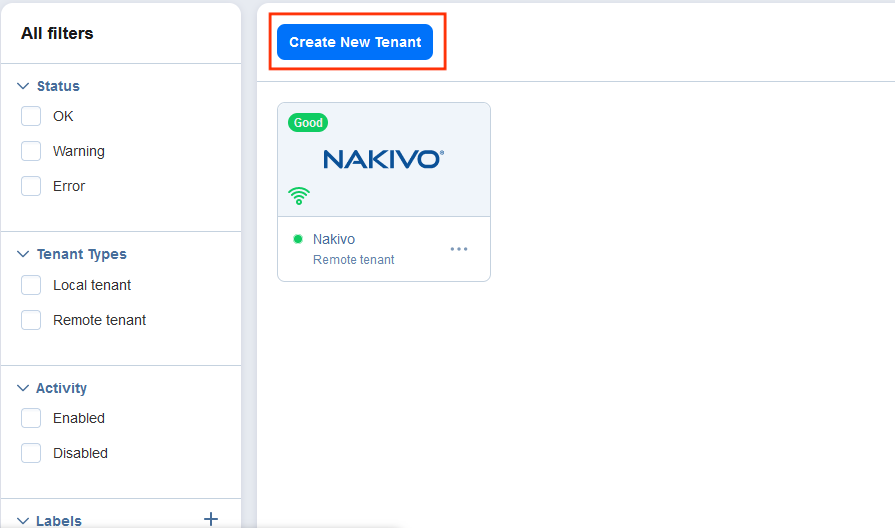Viewport: 895px width, 528px height.
Task: Click the Remote tenant subtitle on card
Action: [353, 260]
